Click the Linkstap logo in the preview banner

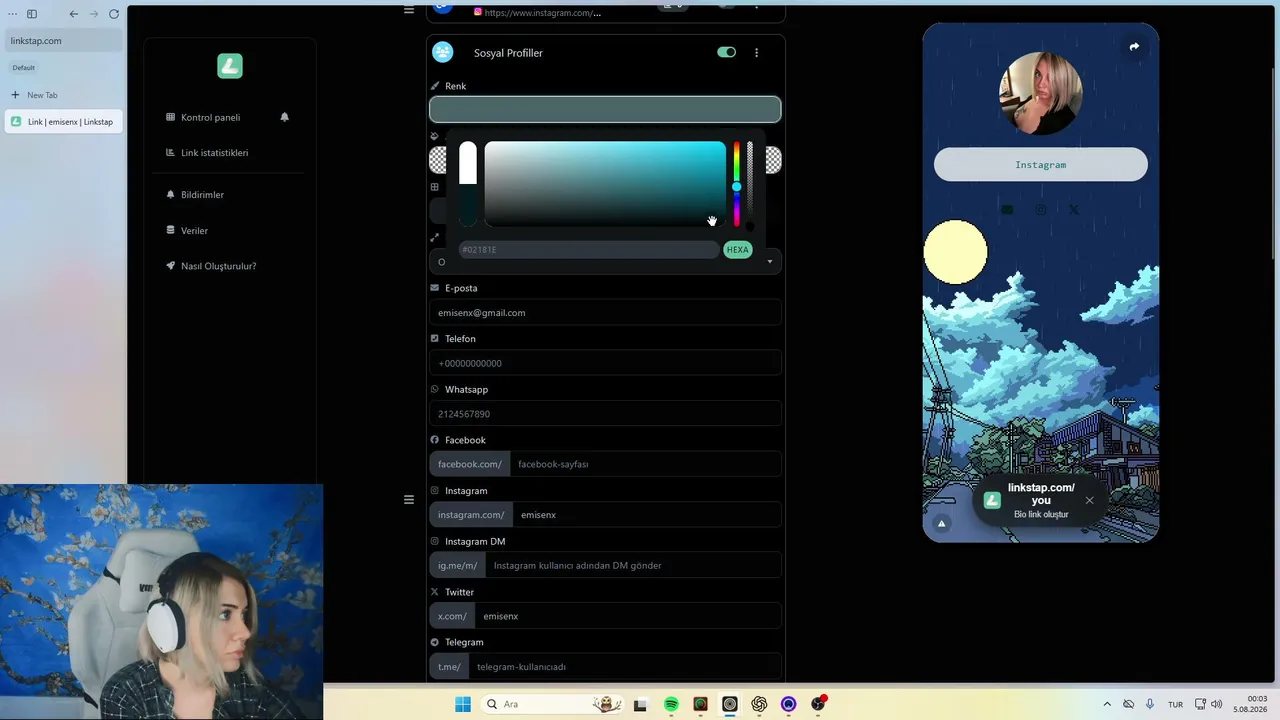[992, 500]
